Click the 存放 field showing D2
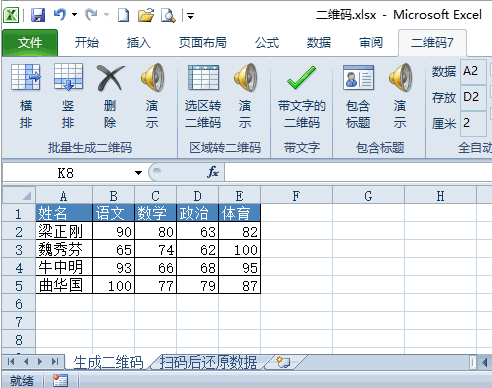Screen dimensions: 492x388 point(473,97)
